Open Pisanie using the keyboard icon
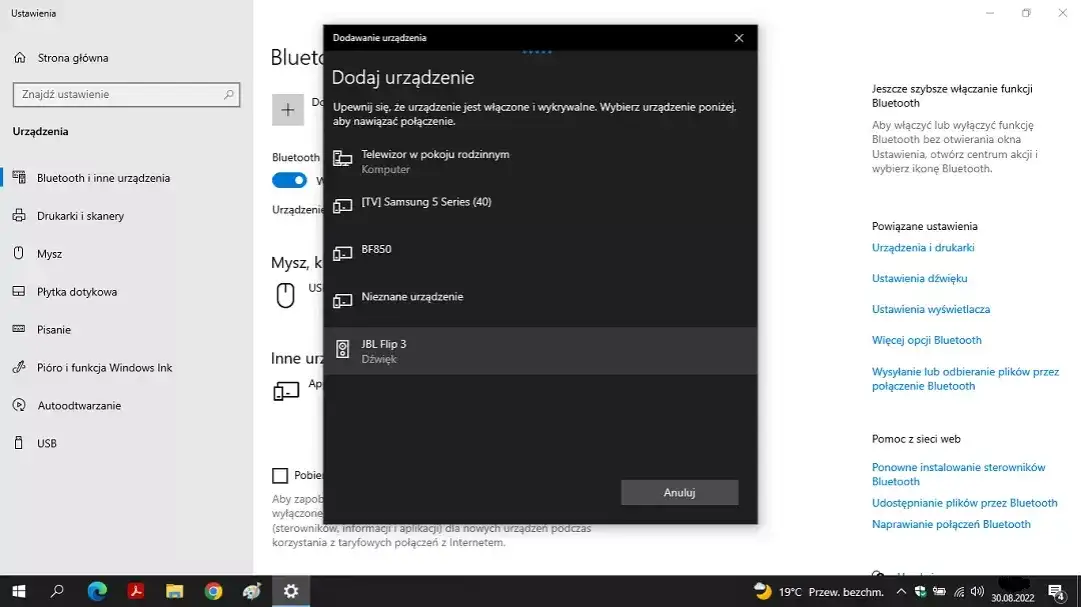This screenshot has width=1081, height=607. (21, 329)
